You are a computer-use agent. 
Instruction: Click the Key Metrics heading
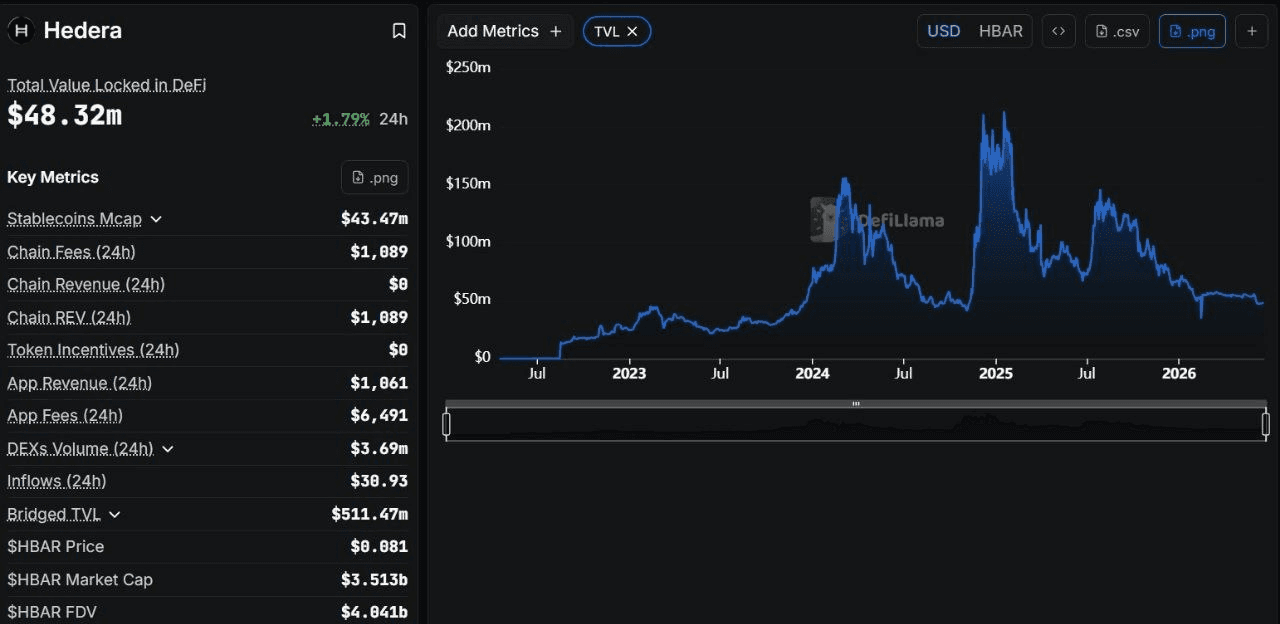pyautogui.click(x=53, y=177)
